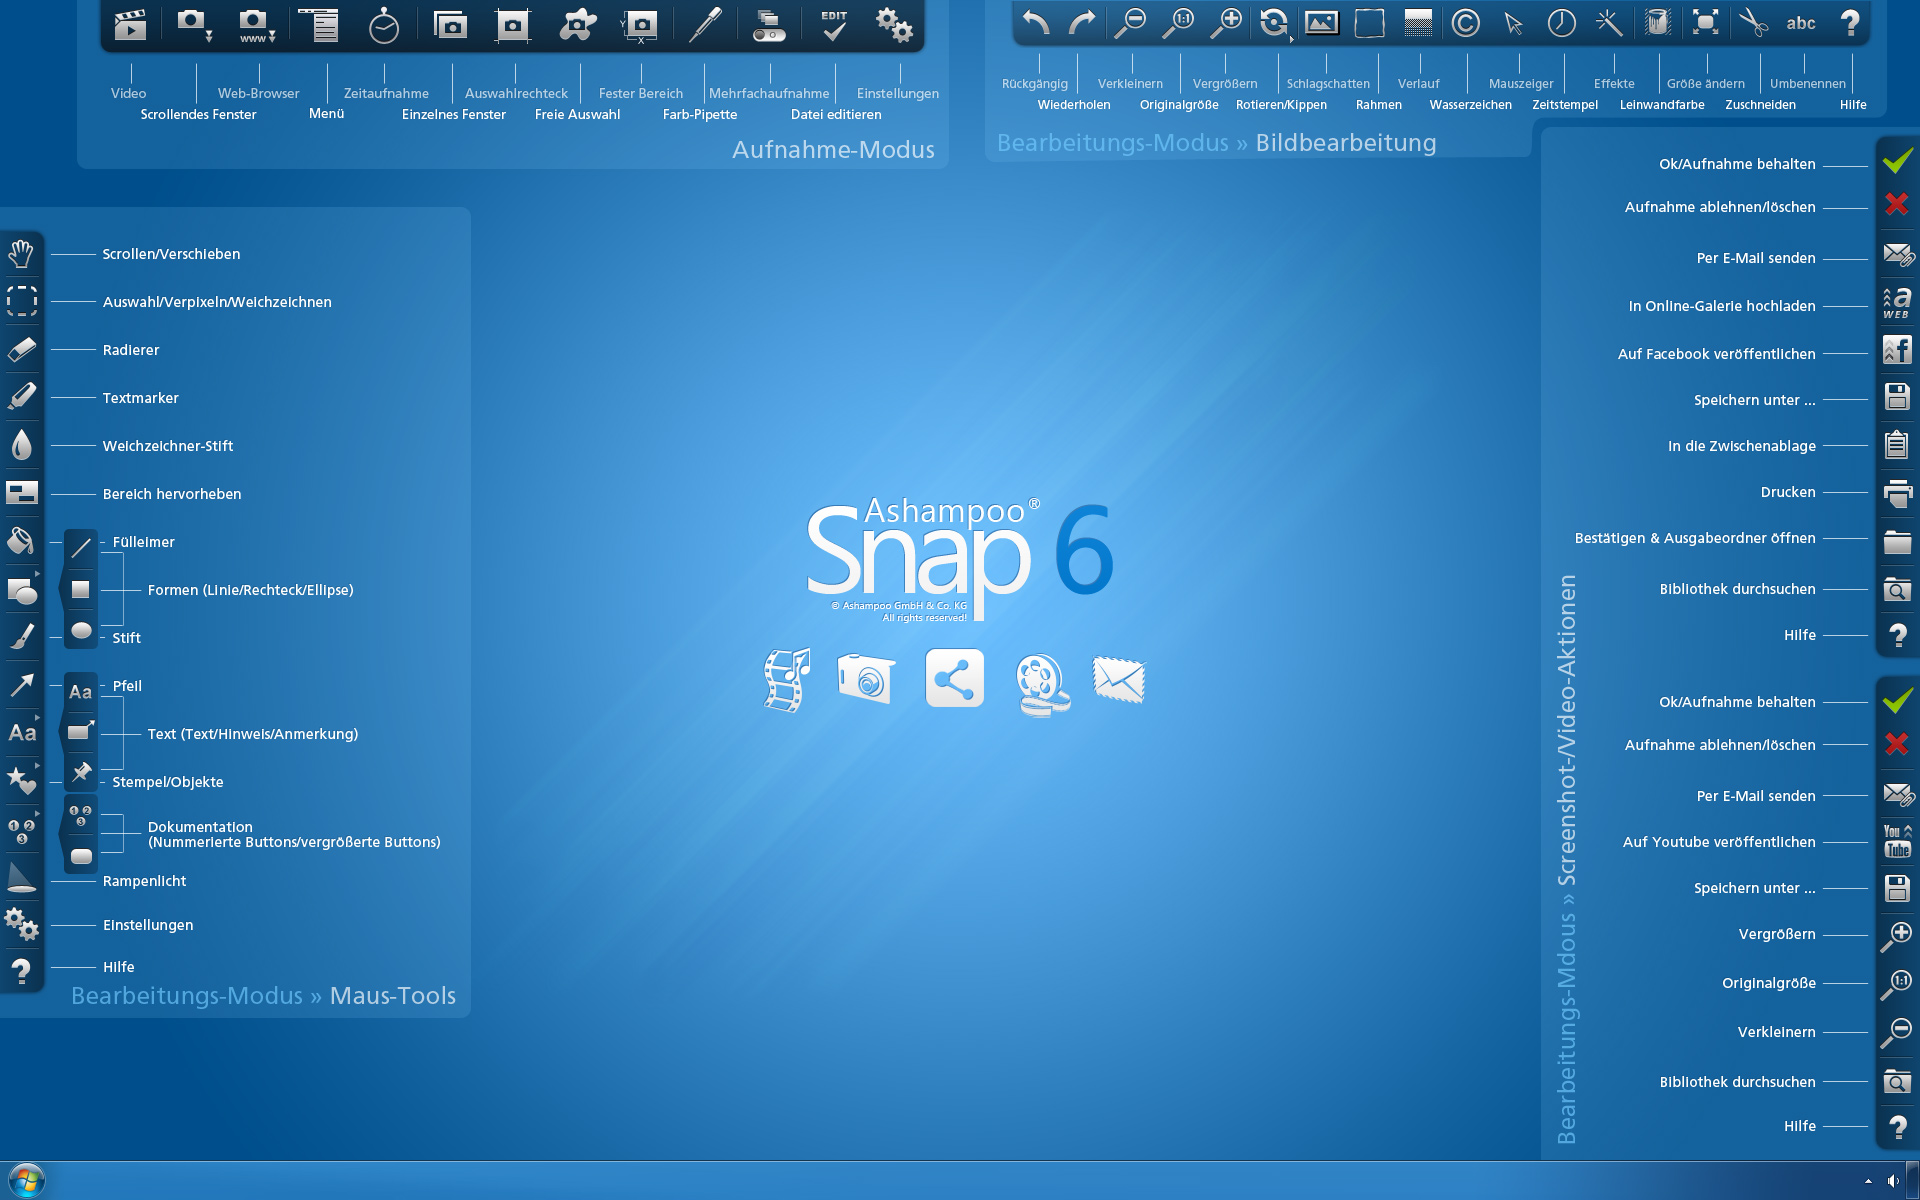Select the Zuschneiden scissors icon
This screenshot has height=1200, width=1920.
click(x=1755, y=22)
